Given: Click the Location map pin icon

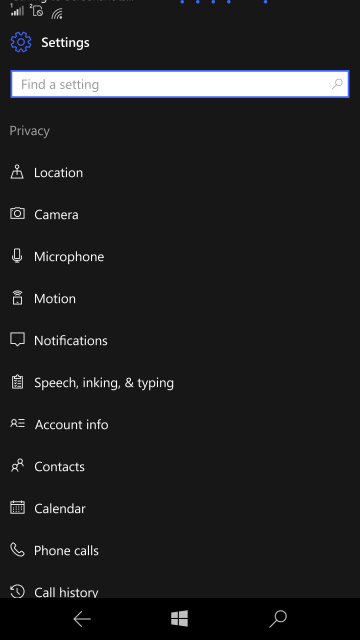Looking at the screenshot, I should [17, 172].
